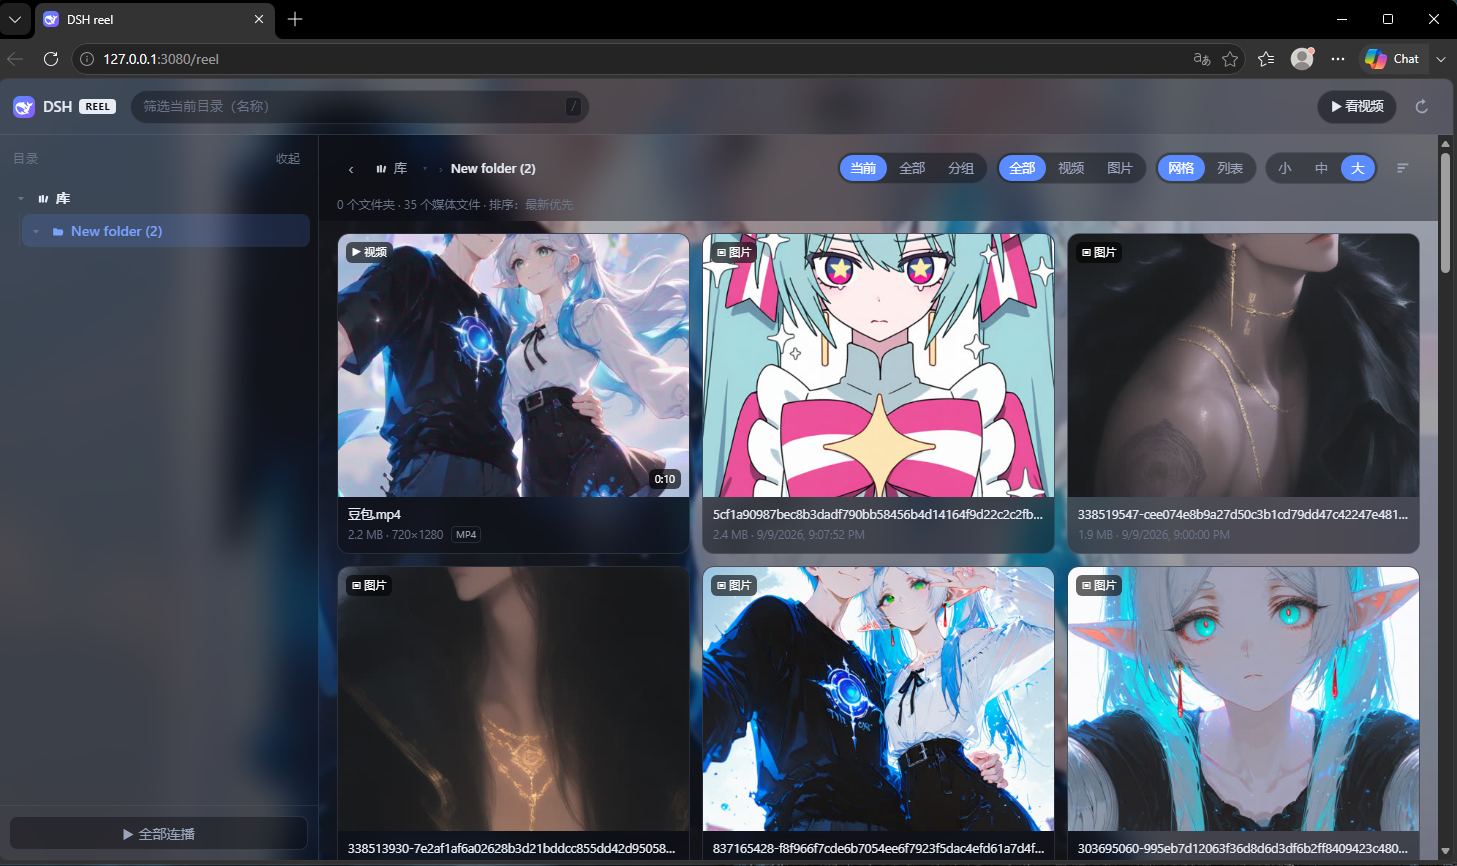Click the 图片 badge on the 338513930 image card
The image size is (1457, 866).
click(369, 585)
